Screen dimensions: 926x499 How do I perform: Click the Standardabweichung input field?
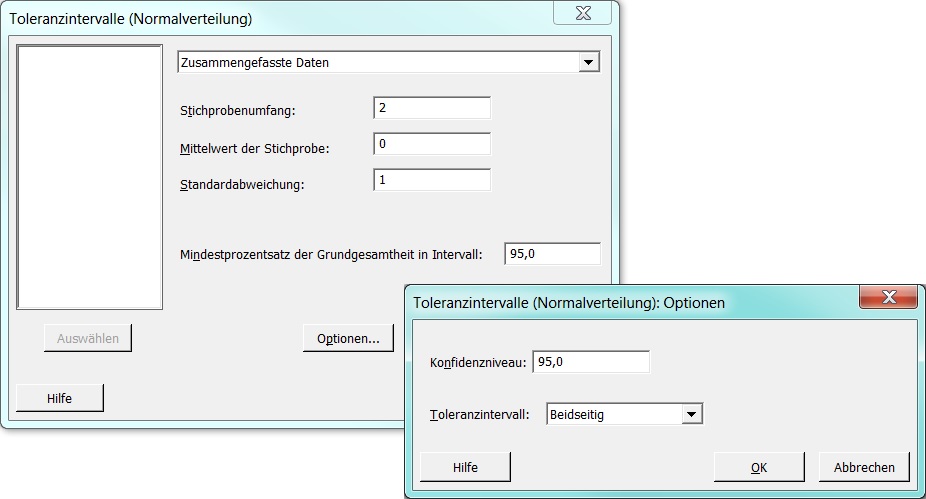coord(432,180)
